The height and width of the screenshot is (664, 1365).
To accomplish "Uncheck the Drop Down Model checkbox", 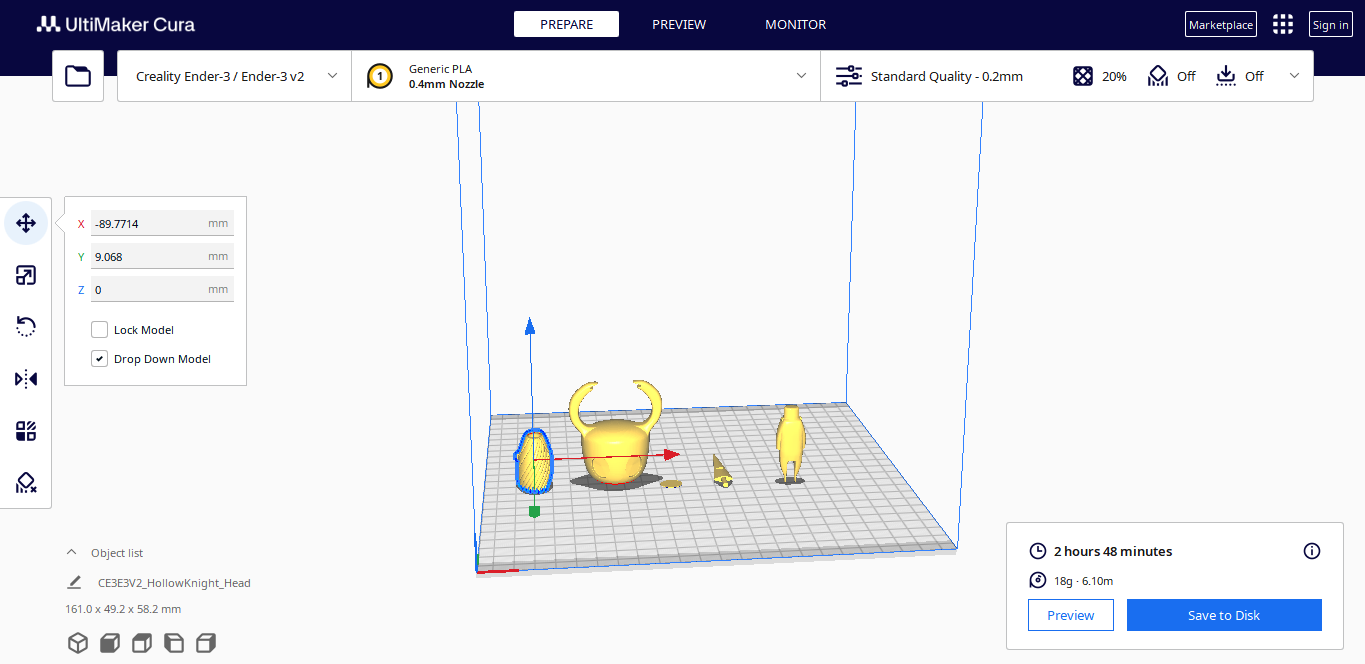I will click(100, 359).
